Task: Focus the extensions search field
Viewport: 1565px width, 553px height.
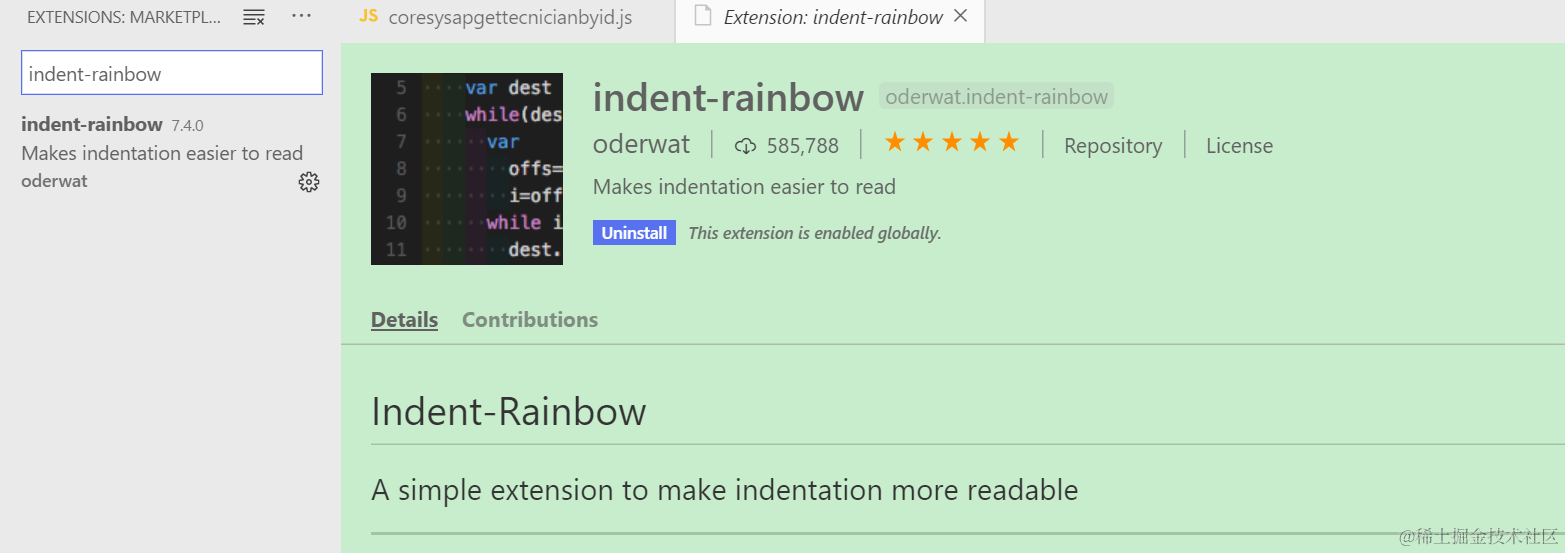Action: coord(172,73)
